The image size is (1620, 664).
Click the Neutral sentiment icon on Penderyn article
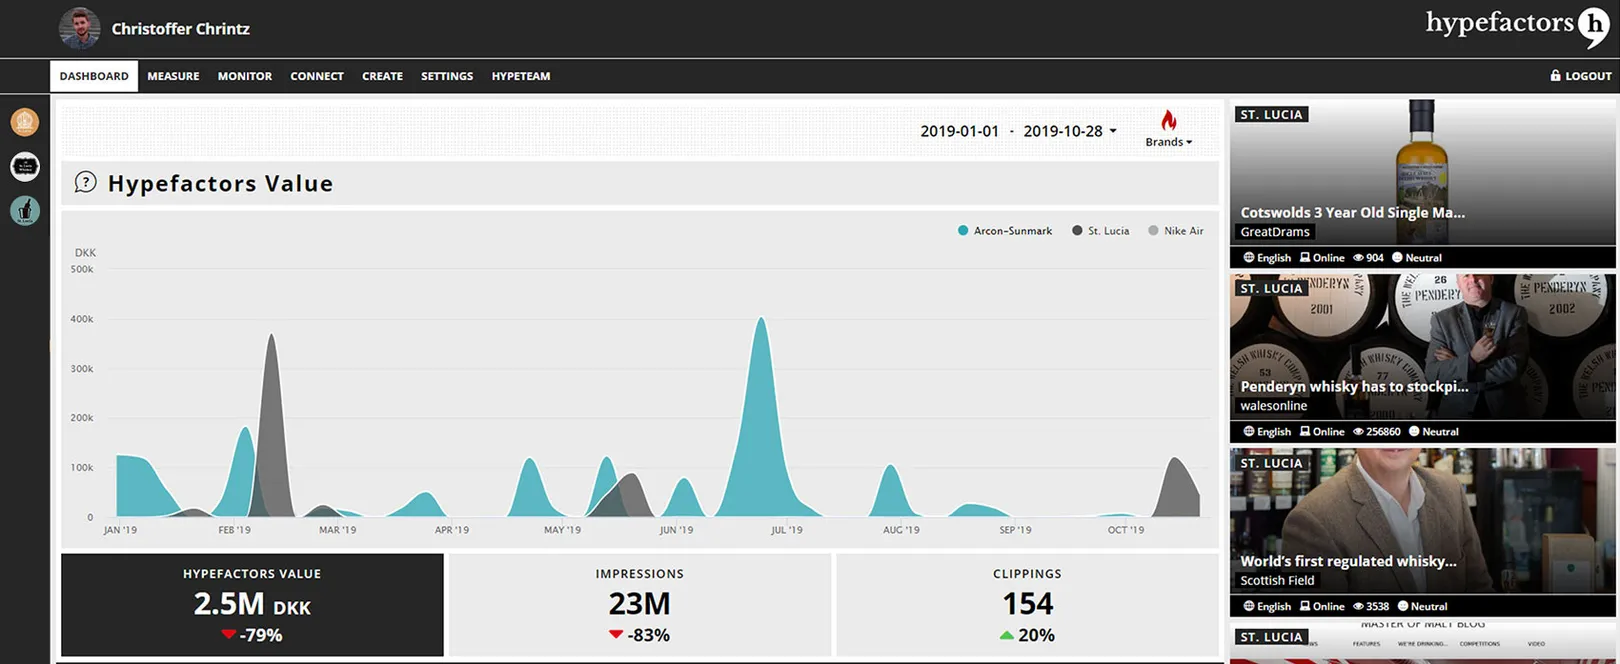click(1414, 431)
